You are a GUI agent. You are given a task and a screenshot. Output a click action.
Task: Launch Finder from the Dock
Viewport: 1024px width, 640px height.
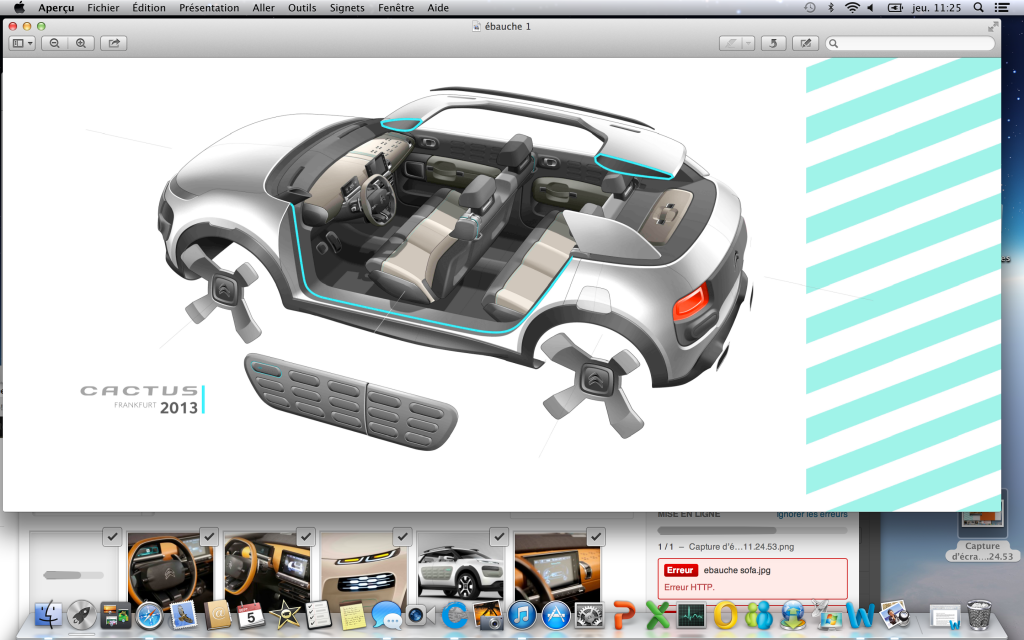pyautogui.click(x=49, y=614)
